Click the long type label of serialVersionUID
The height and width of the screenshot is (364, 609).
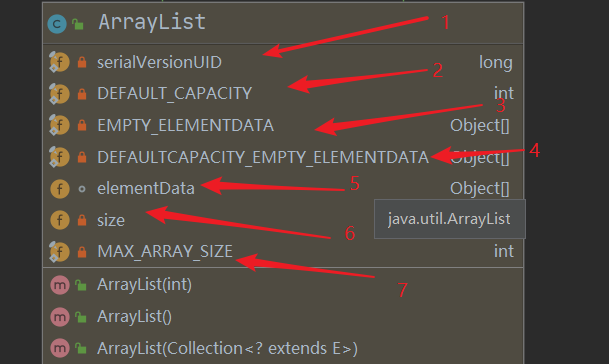pyautogui.click(x=496, y=63)
